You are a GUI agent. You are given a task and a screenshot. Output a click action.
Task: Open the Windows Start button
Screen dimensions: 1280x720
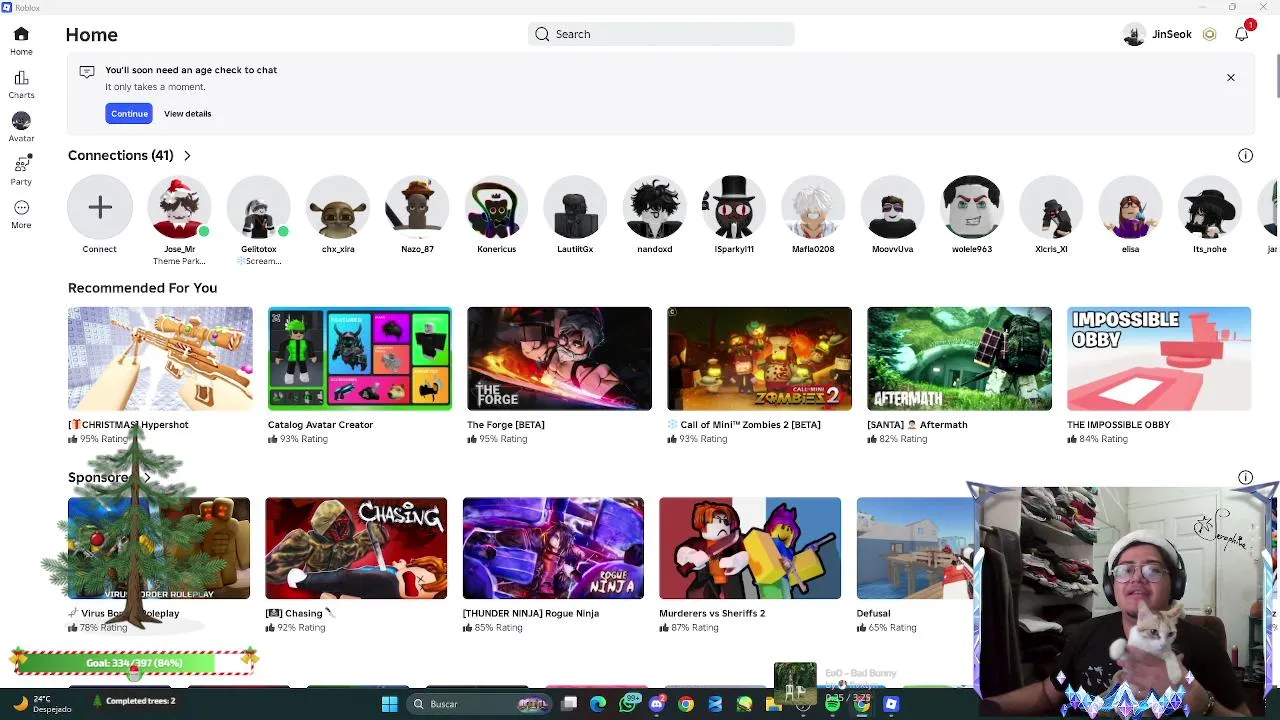click(389, 704)
